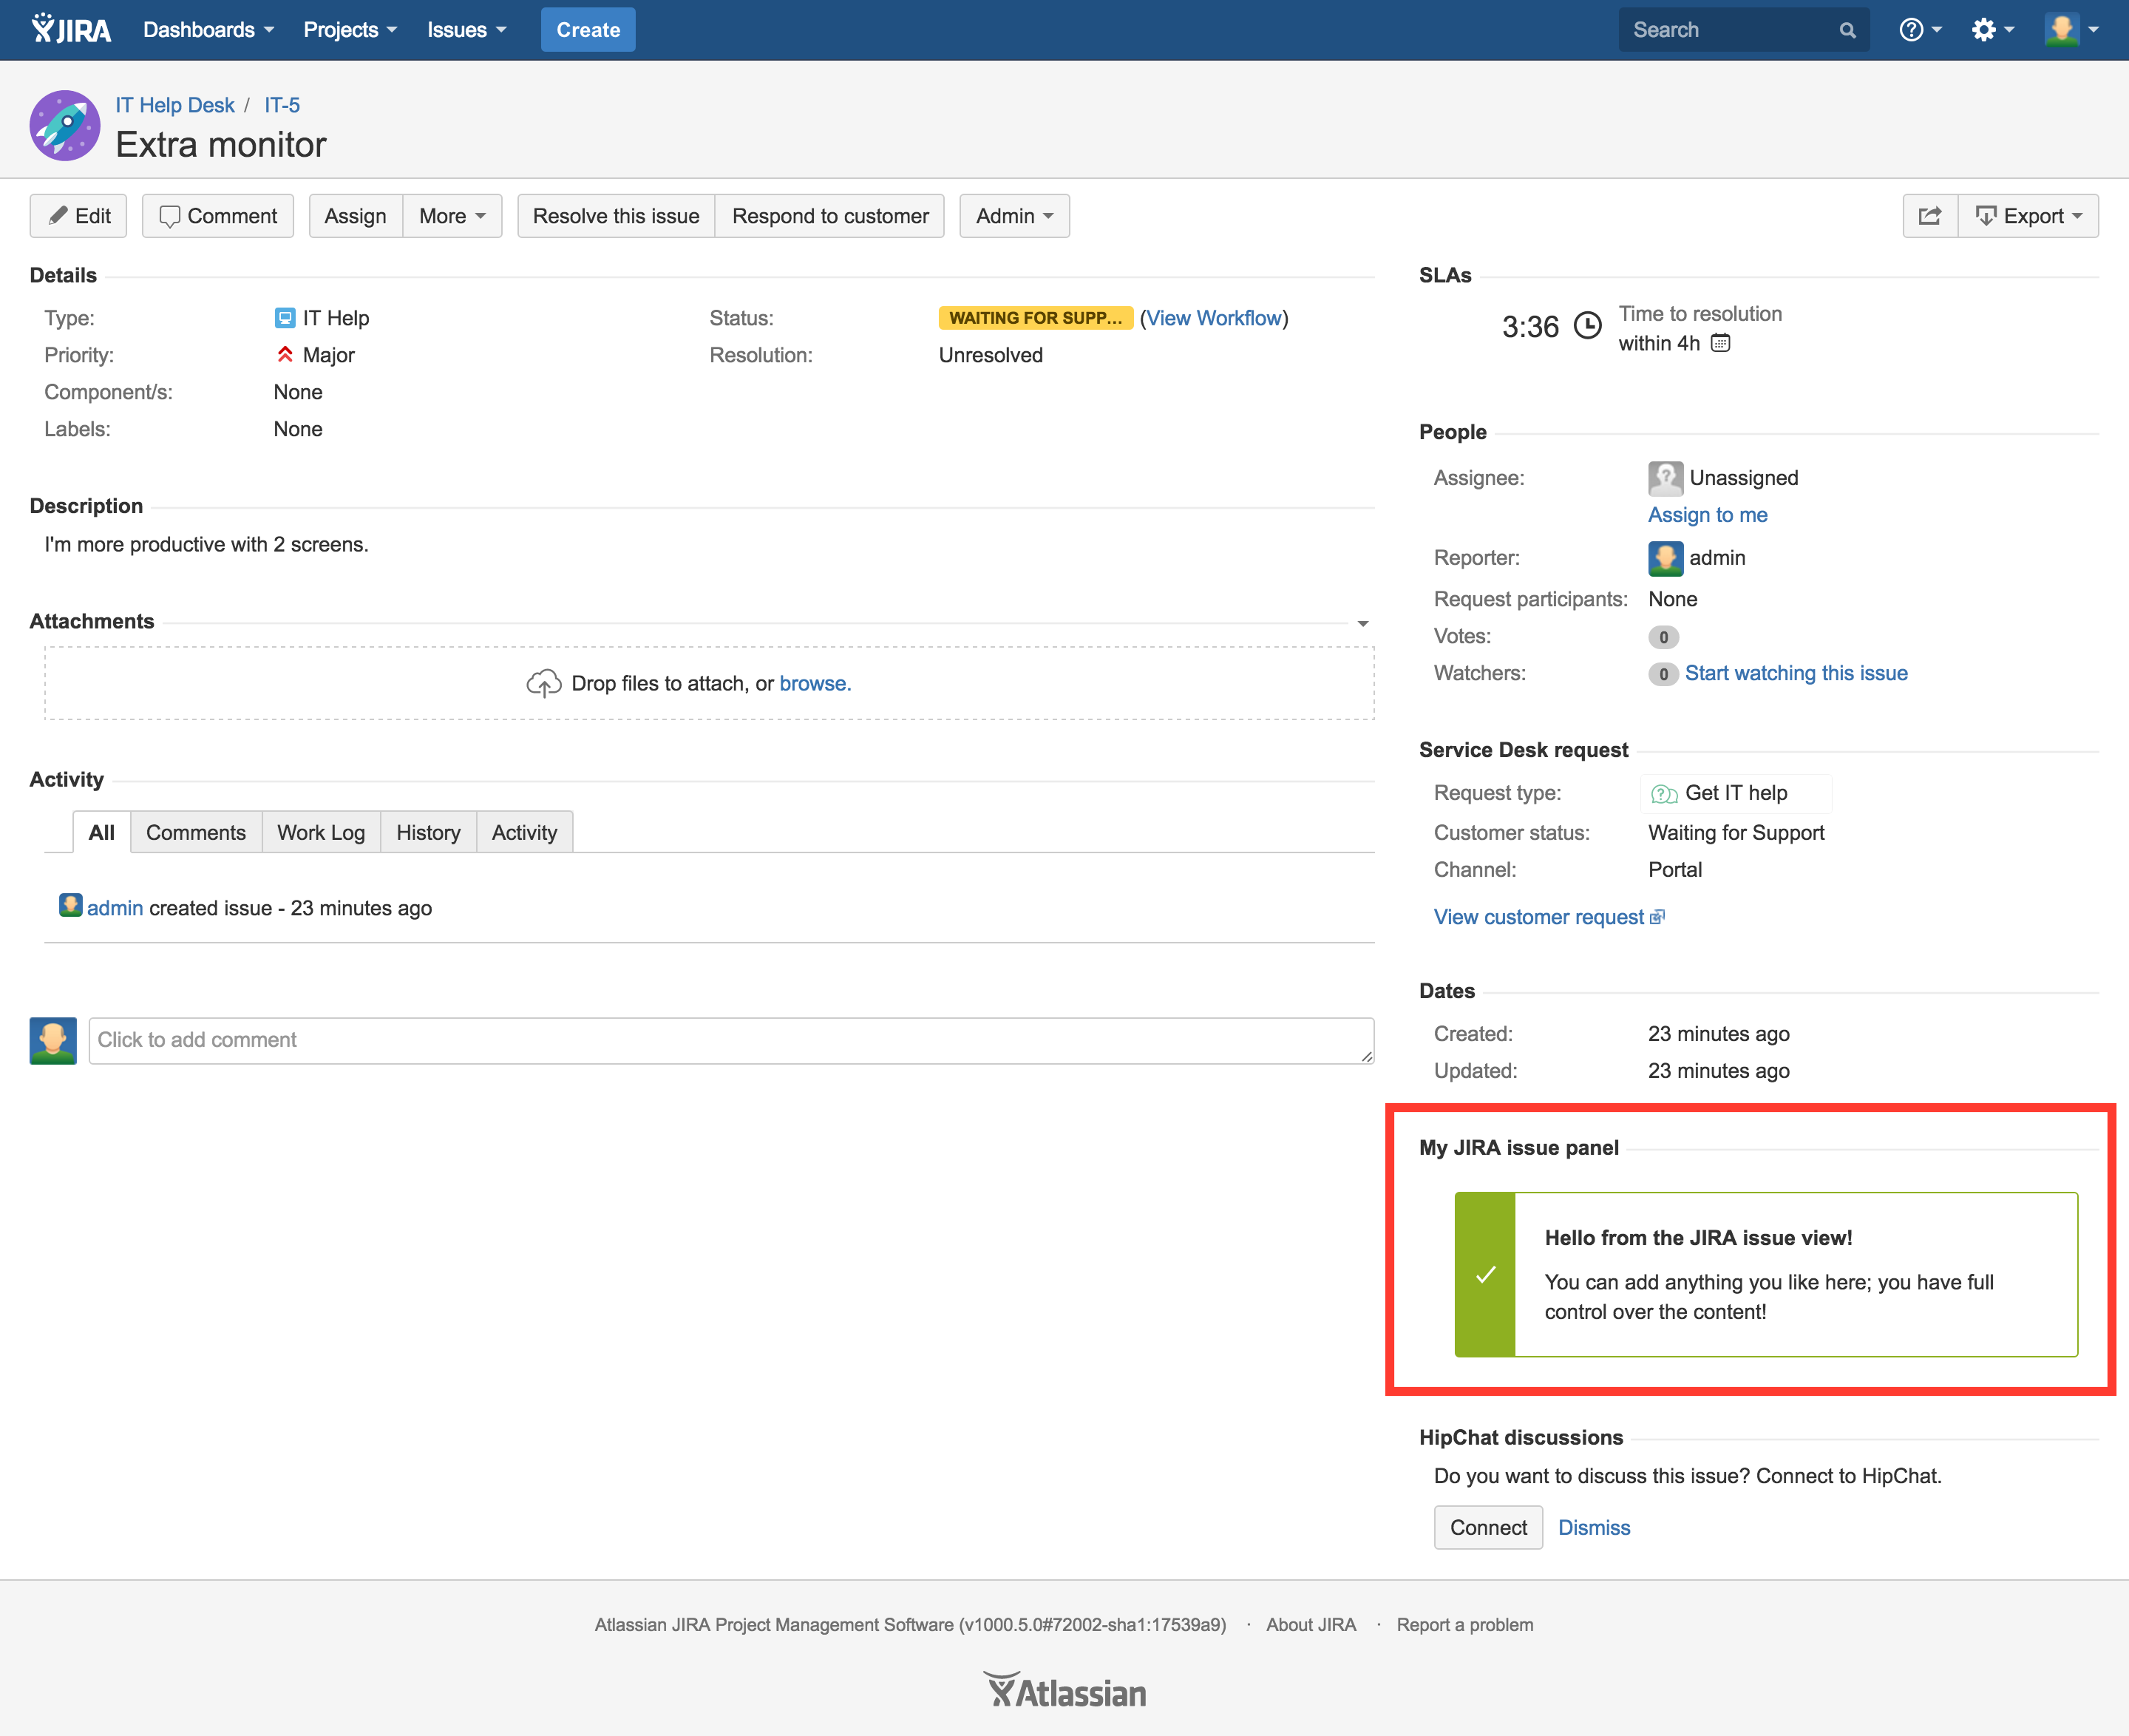Click the share issue icon button
2129x1736 pixels.
[1929, 216]
